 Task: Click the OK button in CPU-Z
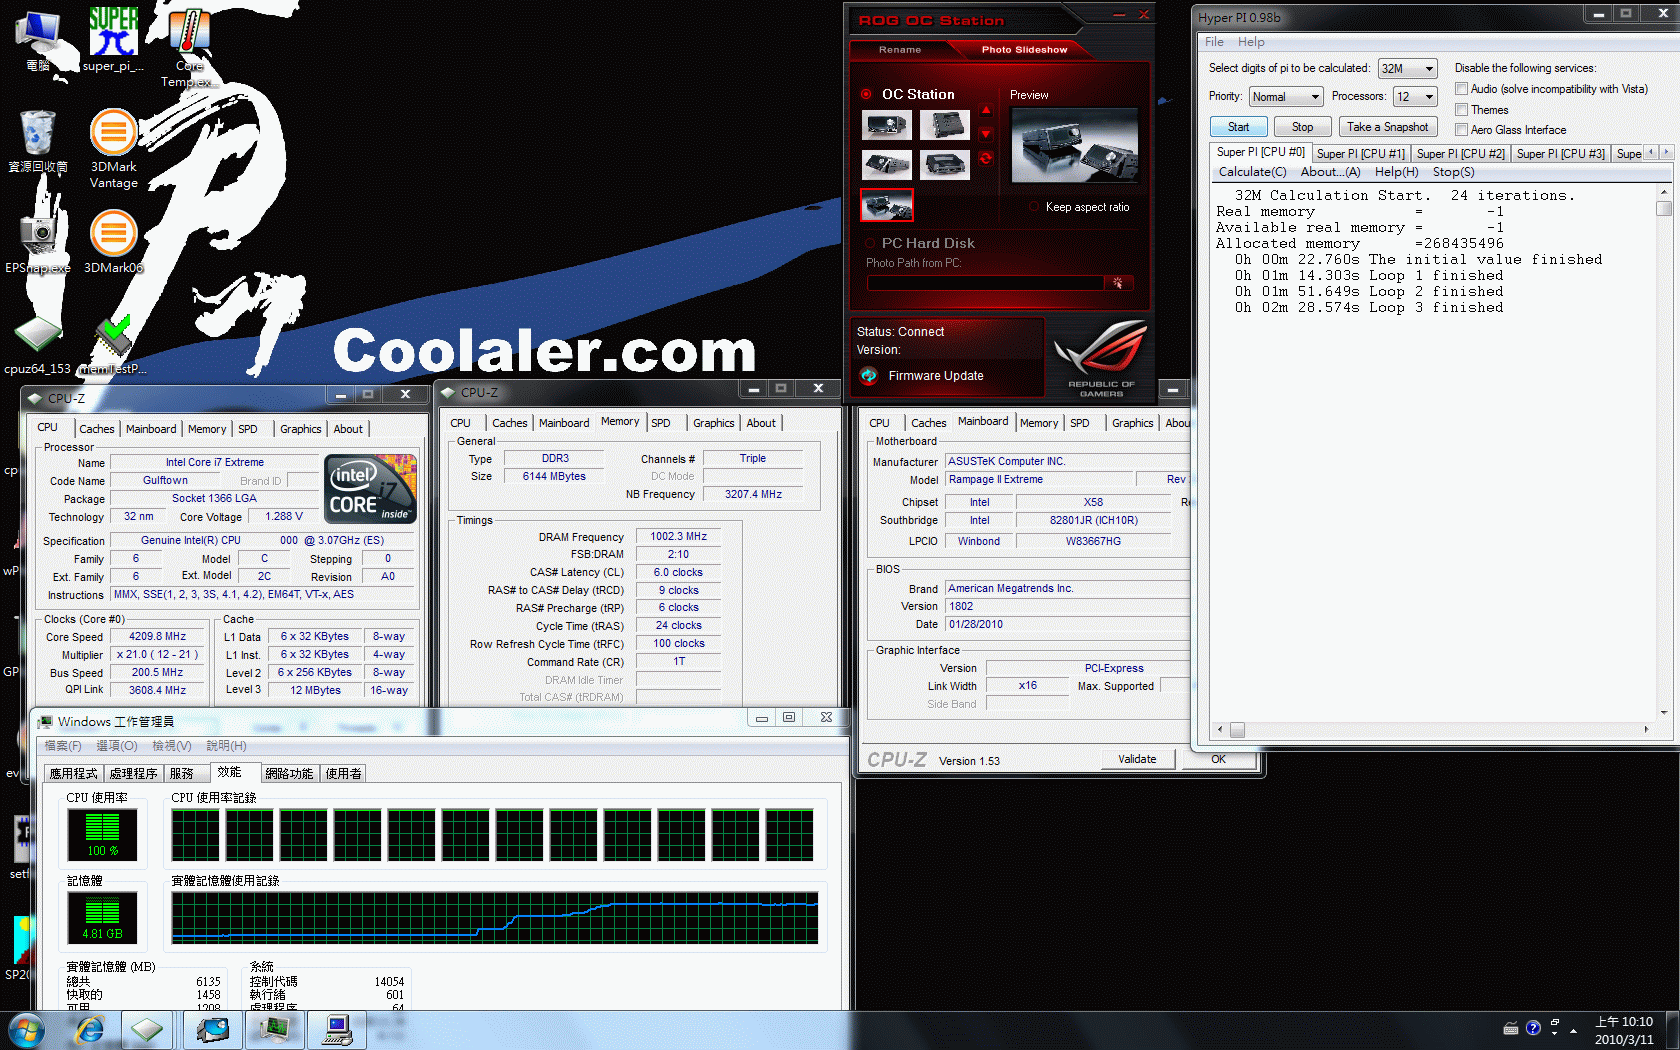1218,759
